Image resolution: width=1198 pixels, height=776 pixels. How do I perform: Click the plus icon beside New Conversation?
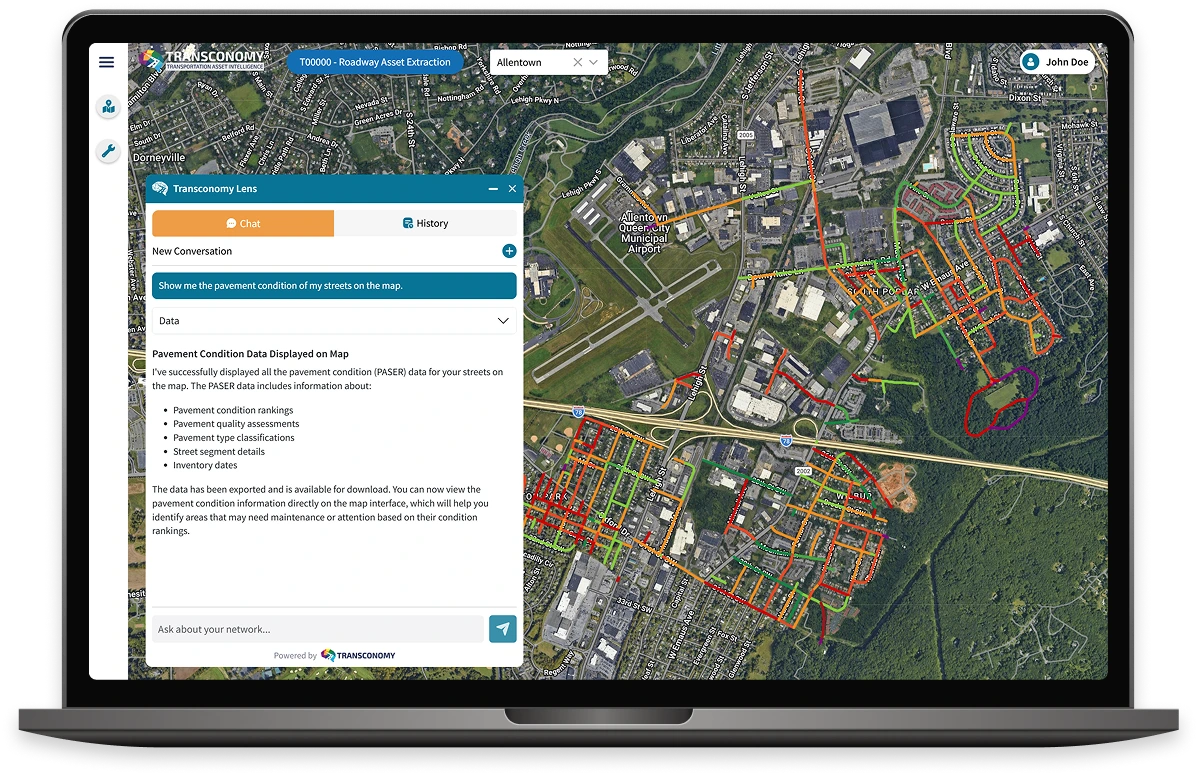pos(509,251)
